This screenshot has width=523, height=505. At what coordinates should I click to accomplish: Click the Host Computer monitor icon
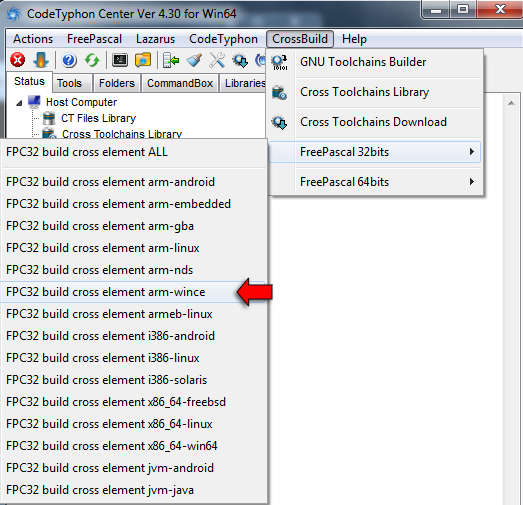tap(34, 102)
